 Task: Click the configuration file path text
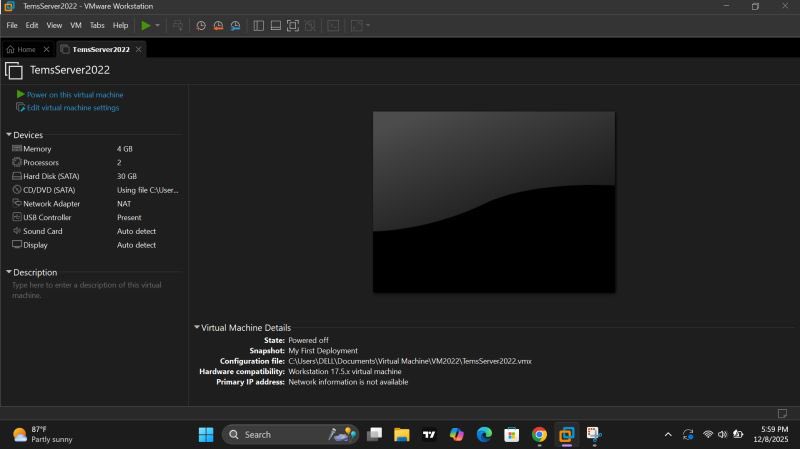(410, 361)
